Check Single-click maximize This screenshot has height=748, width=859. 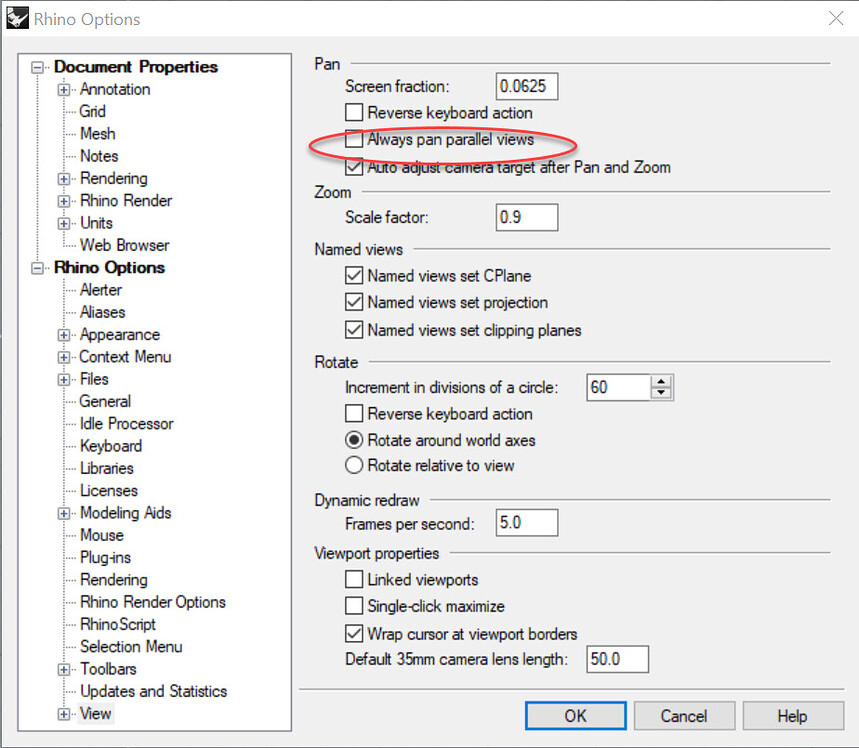(x=355, y=605)
